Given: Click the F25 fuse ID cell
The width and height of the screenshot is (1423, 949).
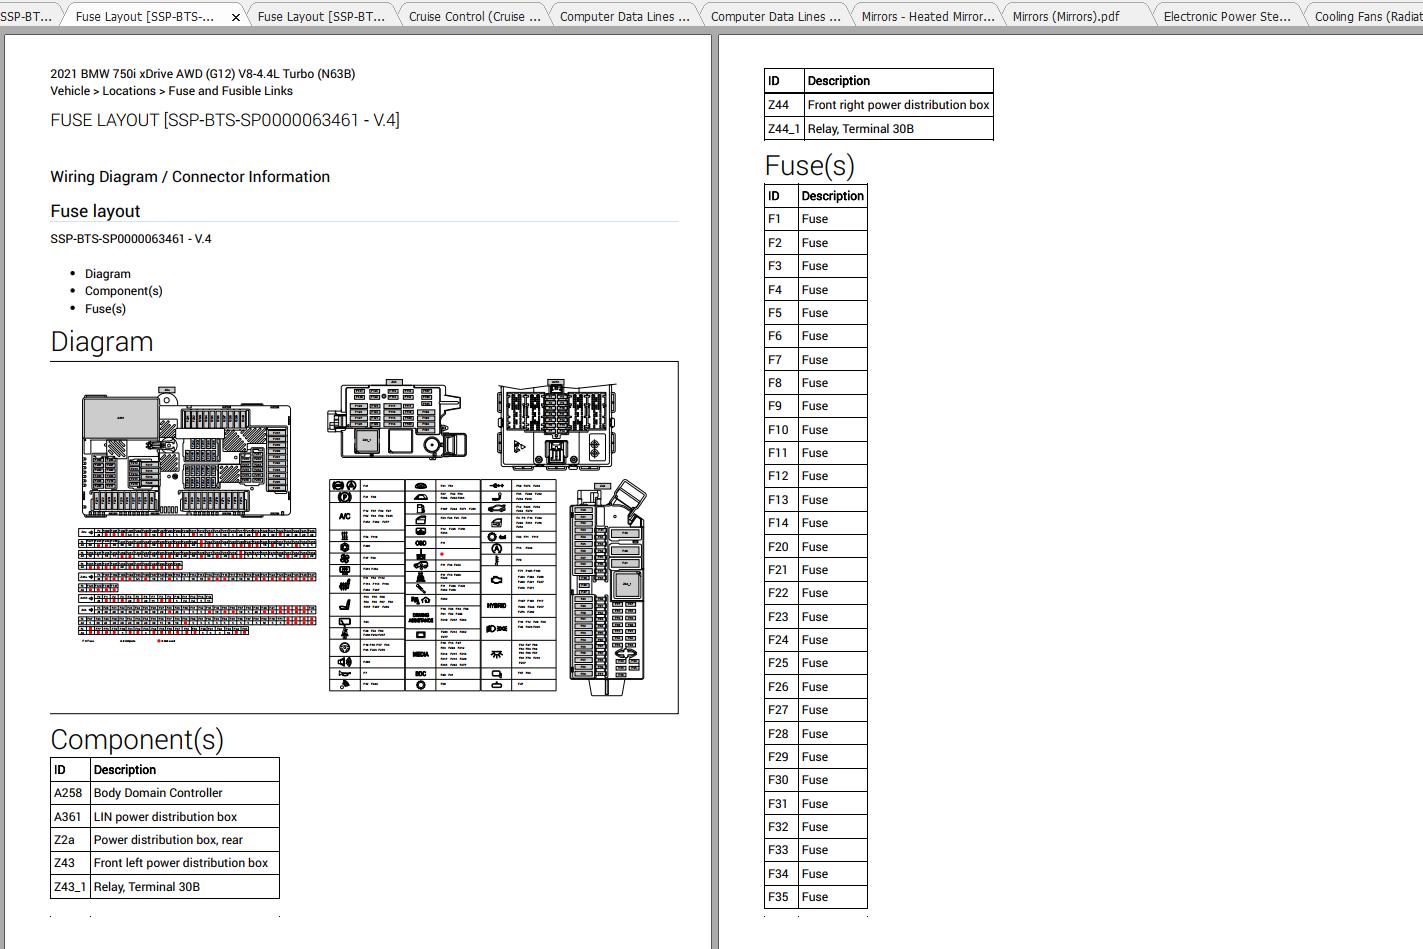Looking at the screenshot, I should click(781, 663).
